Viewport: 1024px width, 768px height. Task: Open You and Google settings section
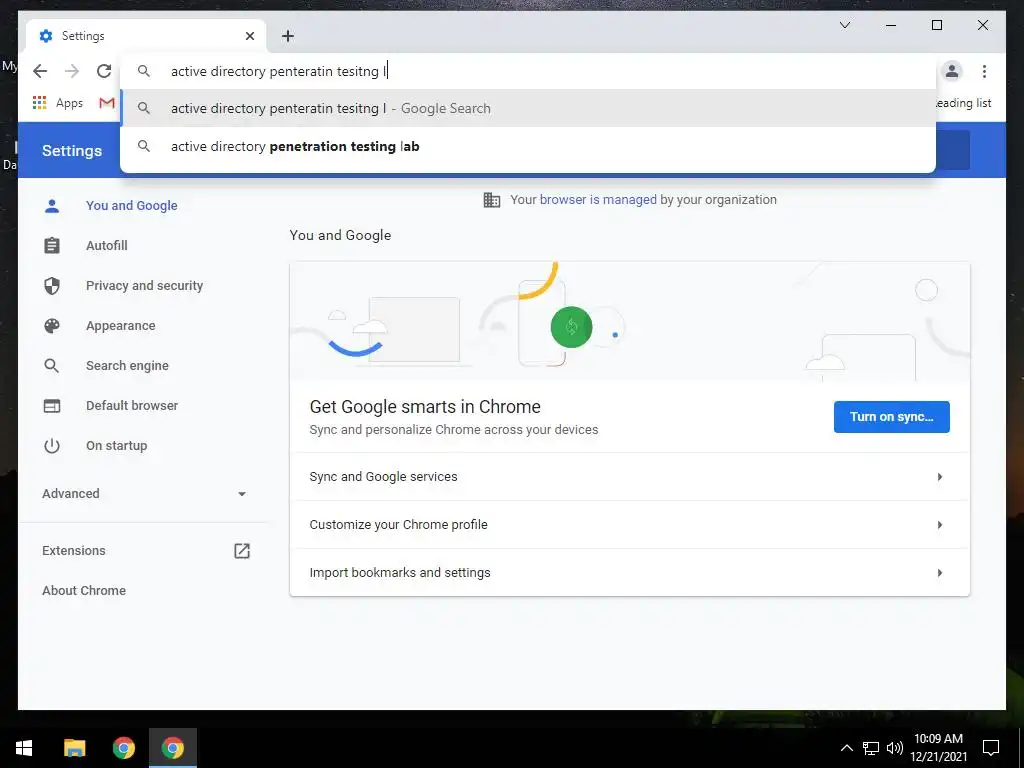pos(131,206)
